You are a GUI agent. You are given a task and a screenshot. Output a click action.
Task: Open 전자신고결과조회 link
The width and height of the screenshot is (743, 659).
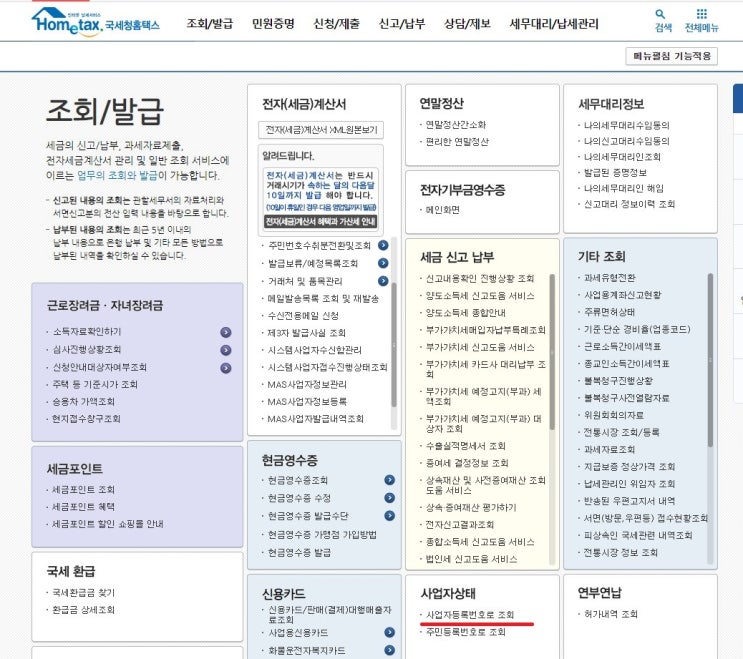460,524
